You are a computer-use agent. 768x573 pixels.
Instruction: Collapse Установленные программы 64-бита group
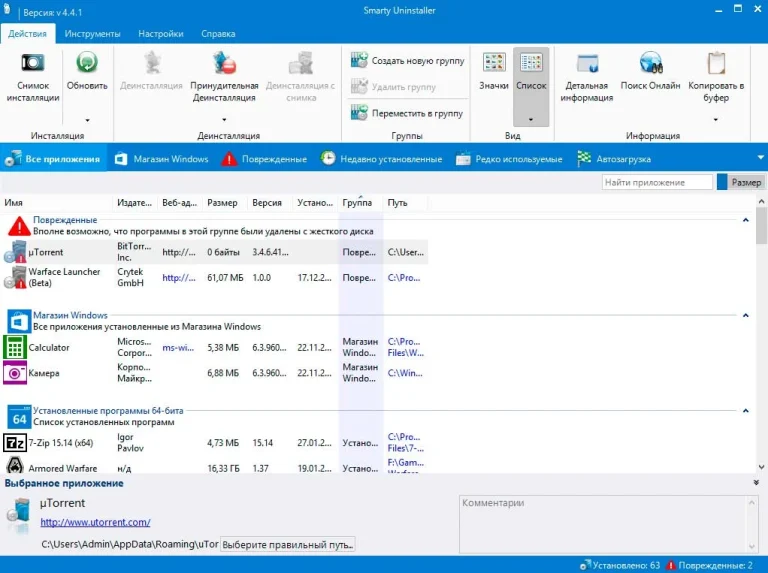[x=745, y=410]
